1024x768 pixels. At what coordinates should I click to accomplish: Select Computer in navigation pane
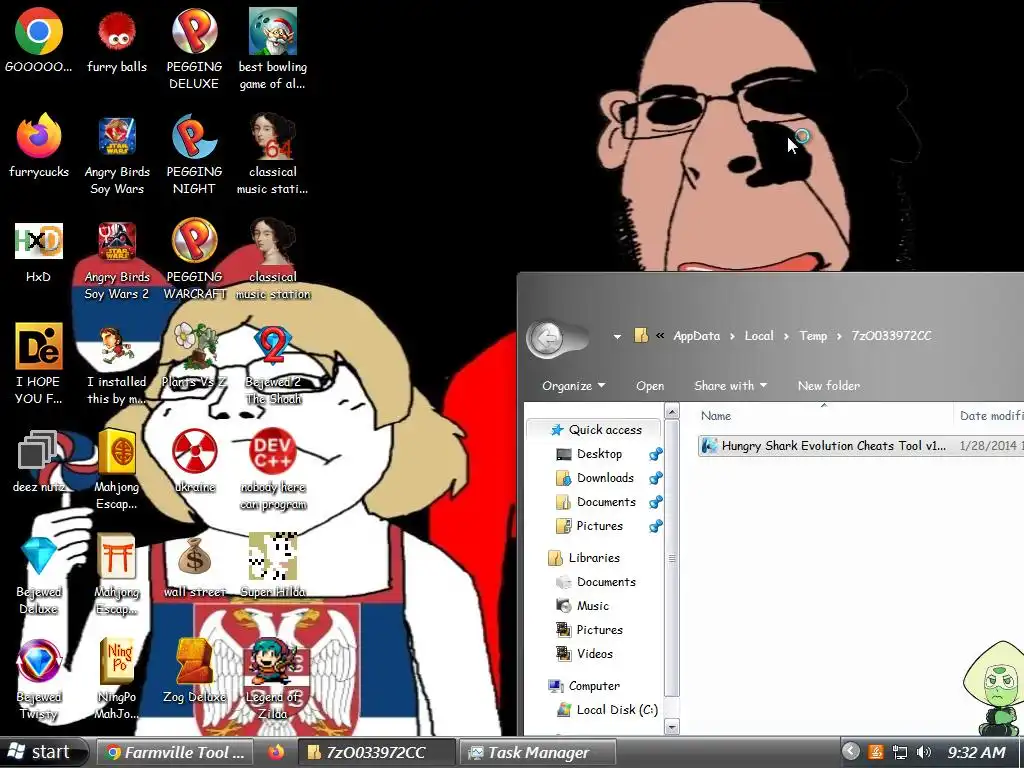coord(594,686)
